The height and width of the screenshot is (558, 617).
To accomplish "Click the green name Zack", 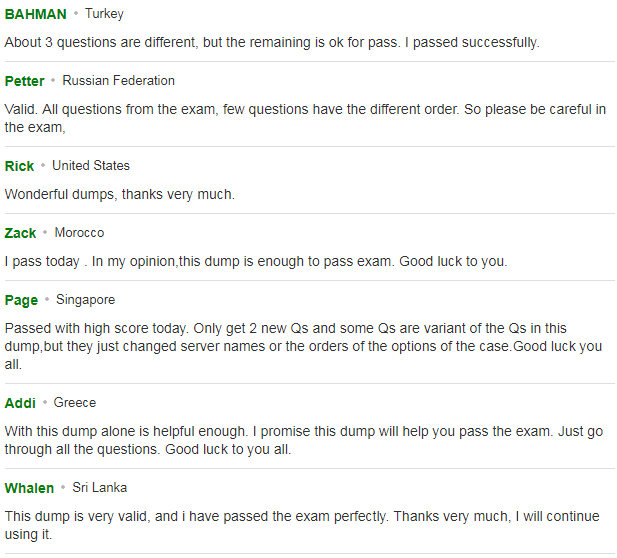I will coord(20,233).
